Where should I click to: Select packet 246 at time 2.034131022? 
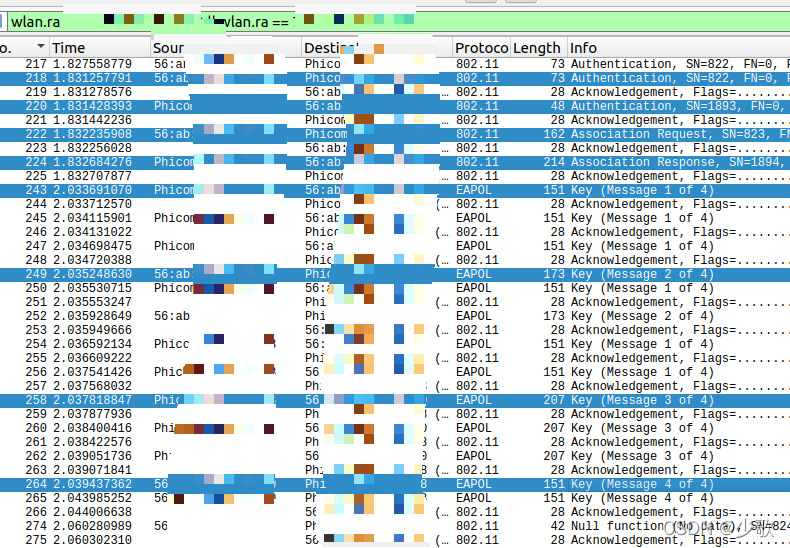click(x=395, y=232)
